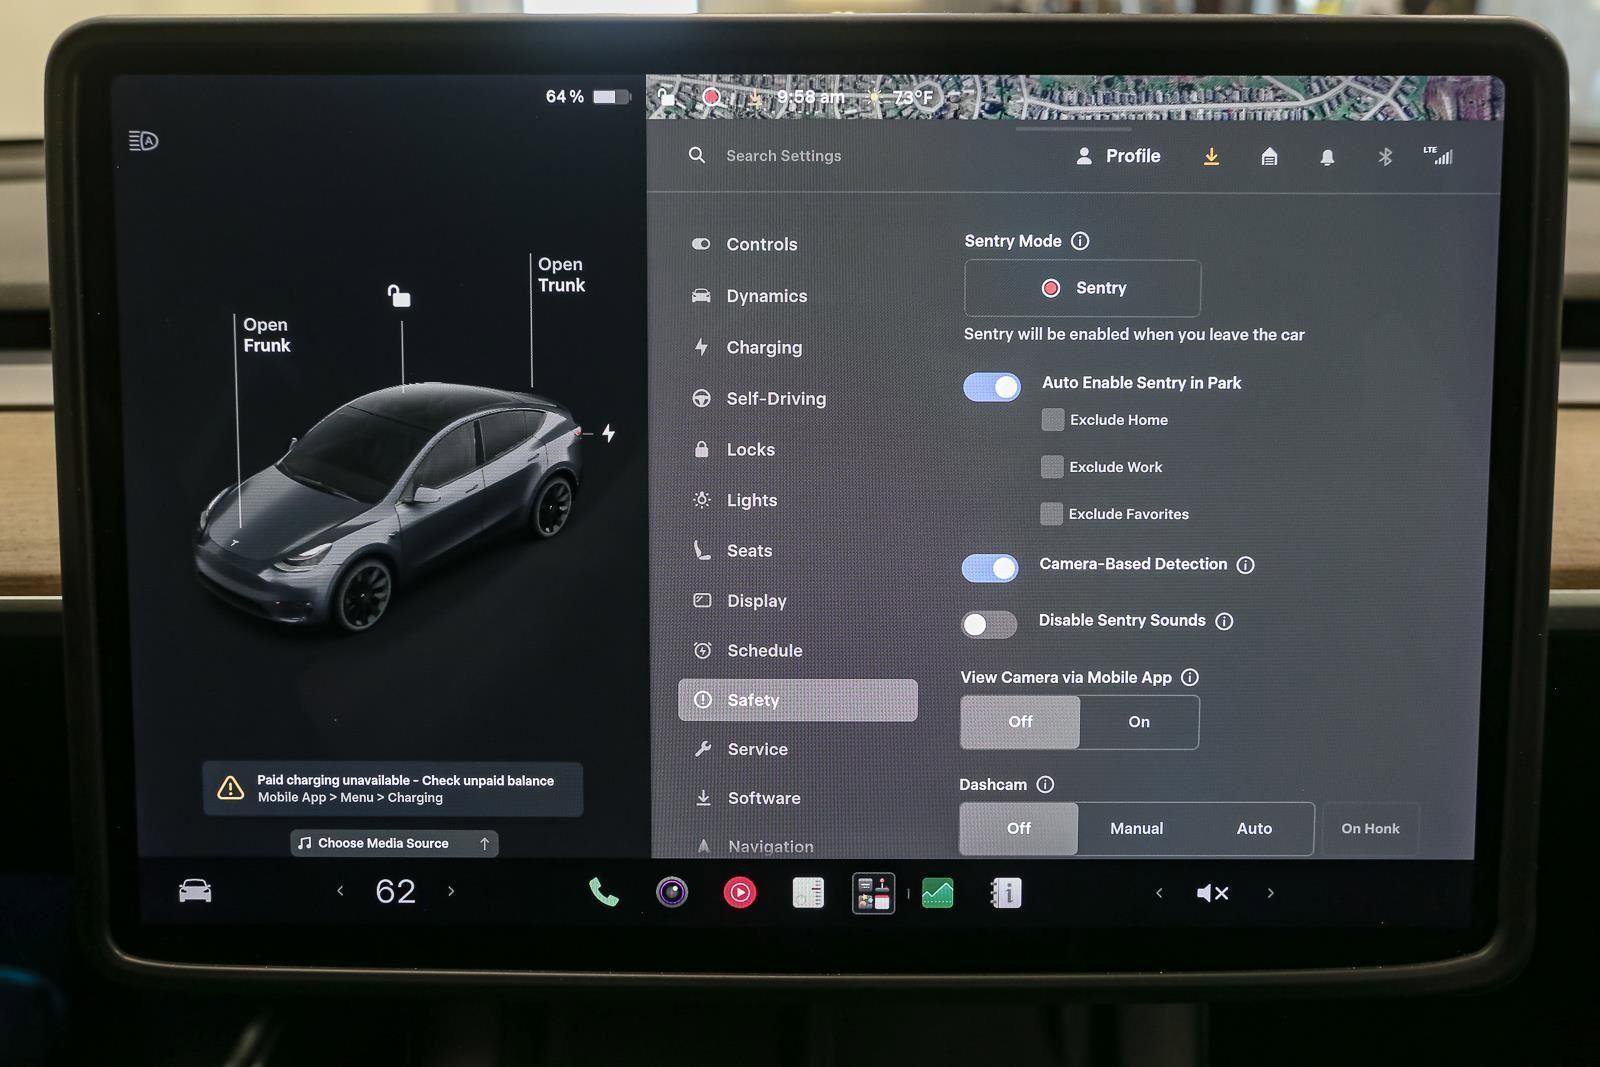Expand media source with up arrow
This screenshot has width=1600, height=1067.
[485, 844]
